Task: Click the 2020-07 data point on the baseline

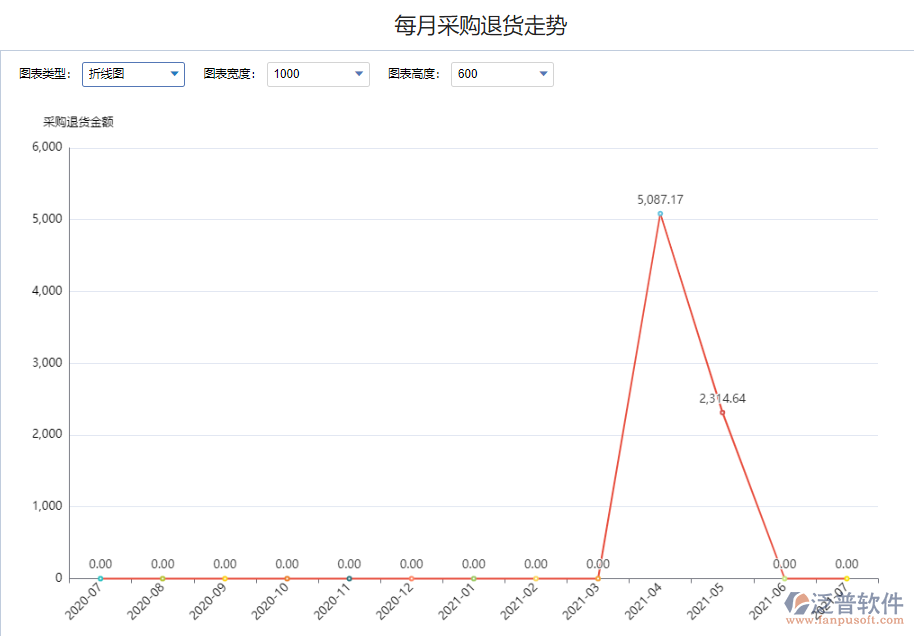Action: tap(99, 577)
